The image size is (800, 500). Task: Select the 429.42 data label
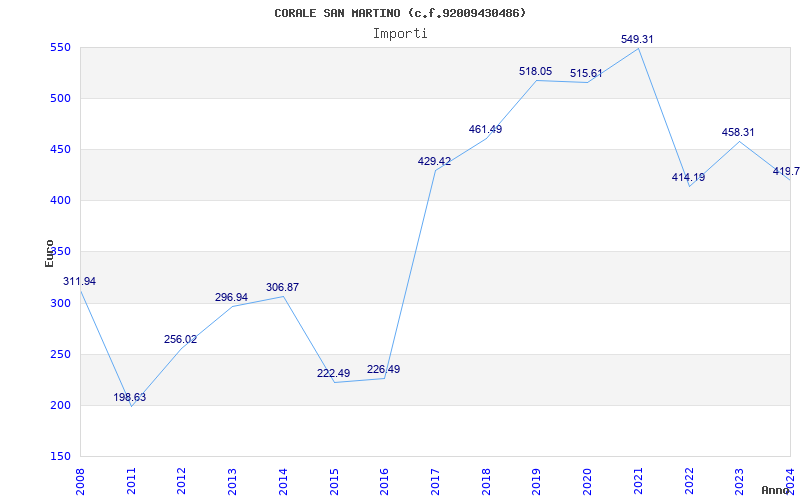(434, 161)
